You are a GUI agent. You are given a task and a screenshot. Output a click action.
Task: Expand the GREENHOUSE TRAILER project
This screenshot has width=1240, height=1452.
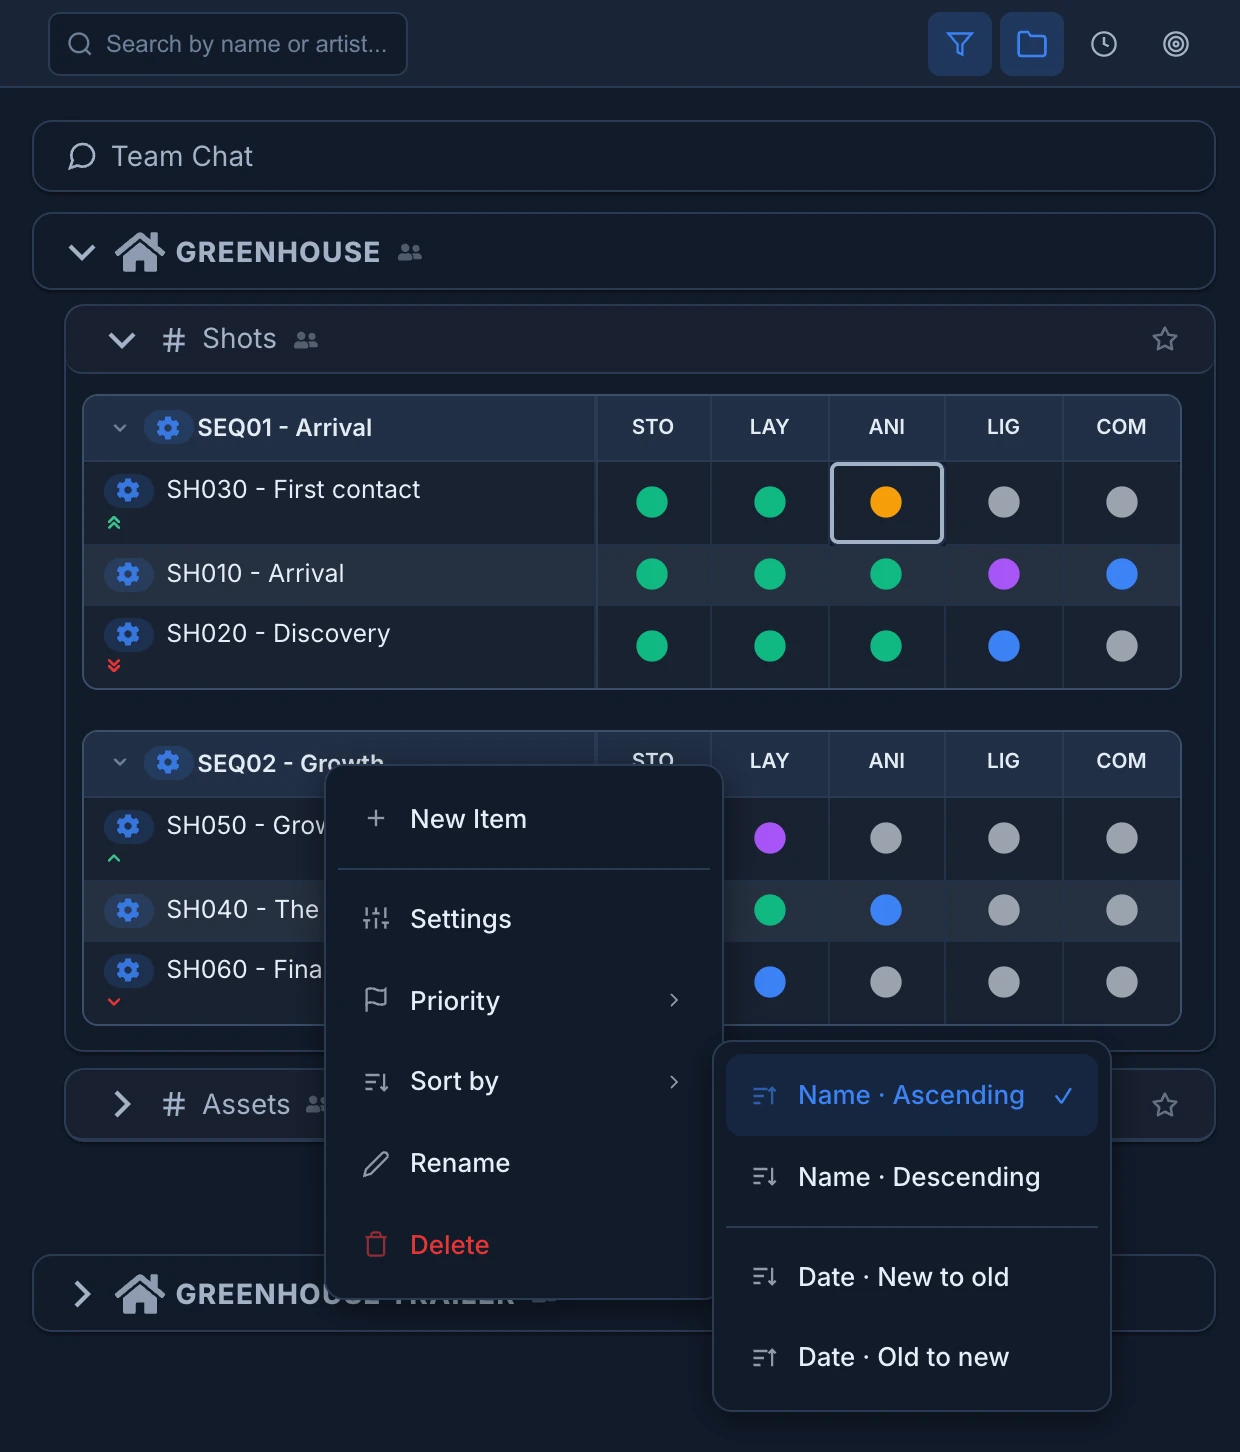click(82, 1294)
